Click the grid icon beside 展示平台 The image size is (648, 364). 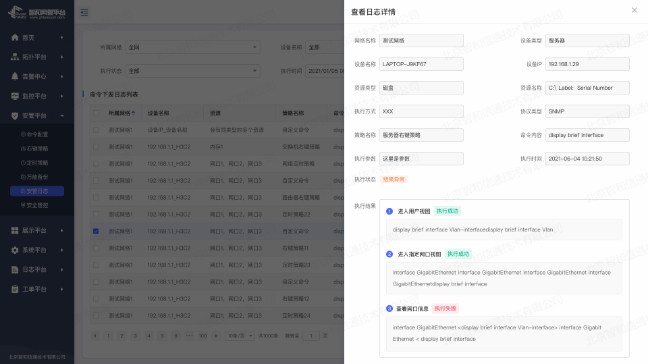(15, 231)
